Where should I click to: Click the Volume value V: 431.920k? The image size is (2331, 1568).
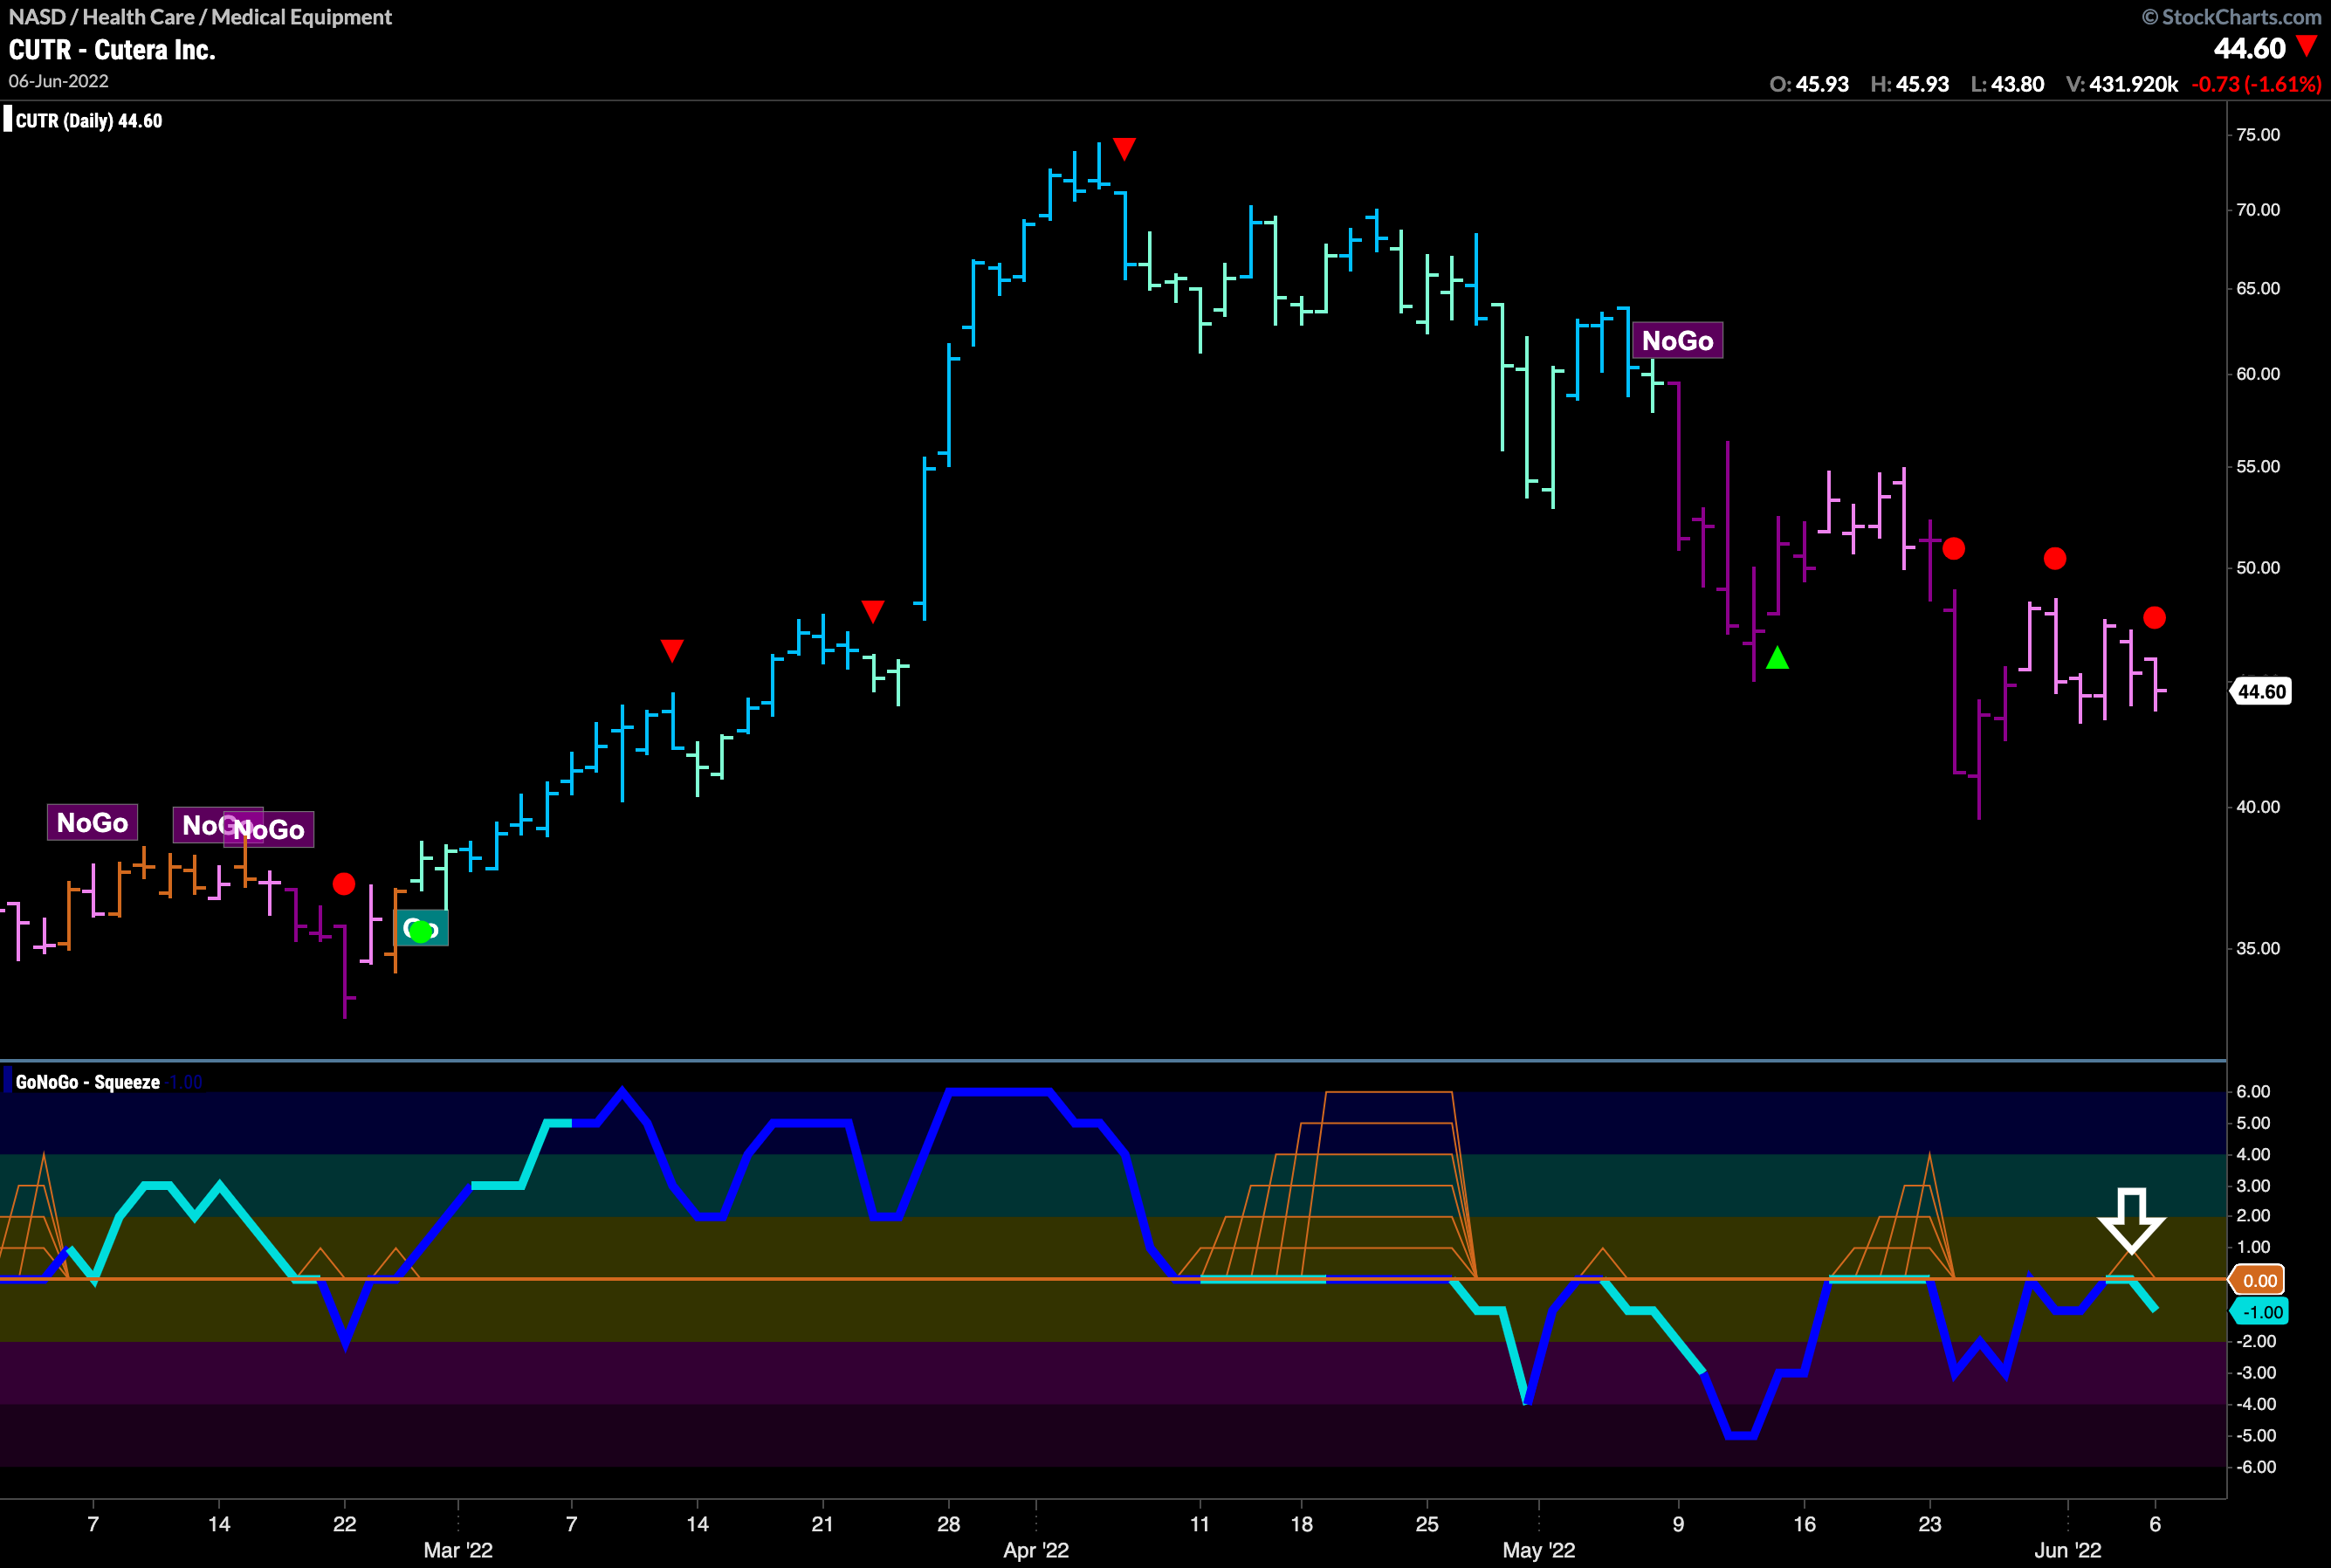pyautogui.click(x=2122, y=84)
